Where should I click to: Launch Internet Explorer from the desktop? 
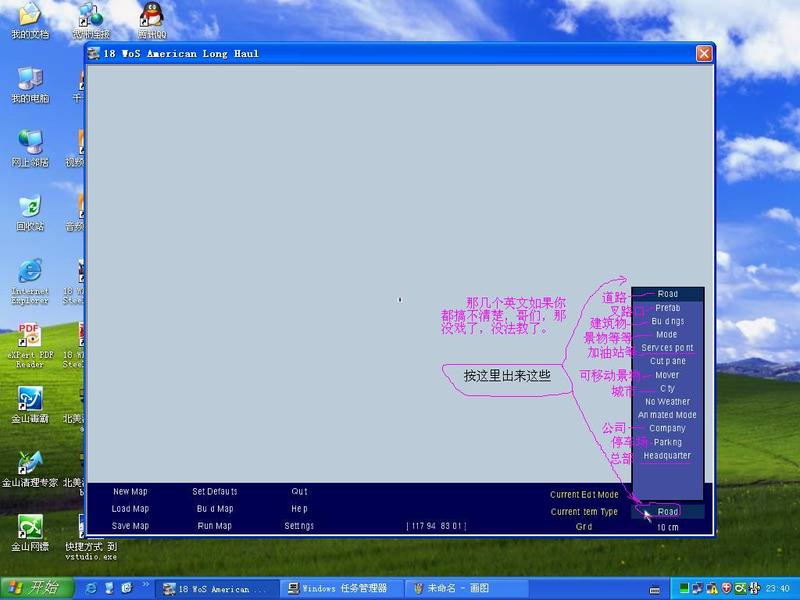pos(30,282)
